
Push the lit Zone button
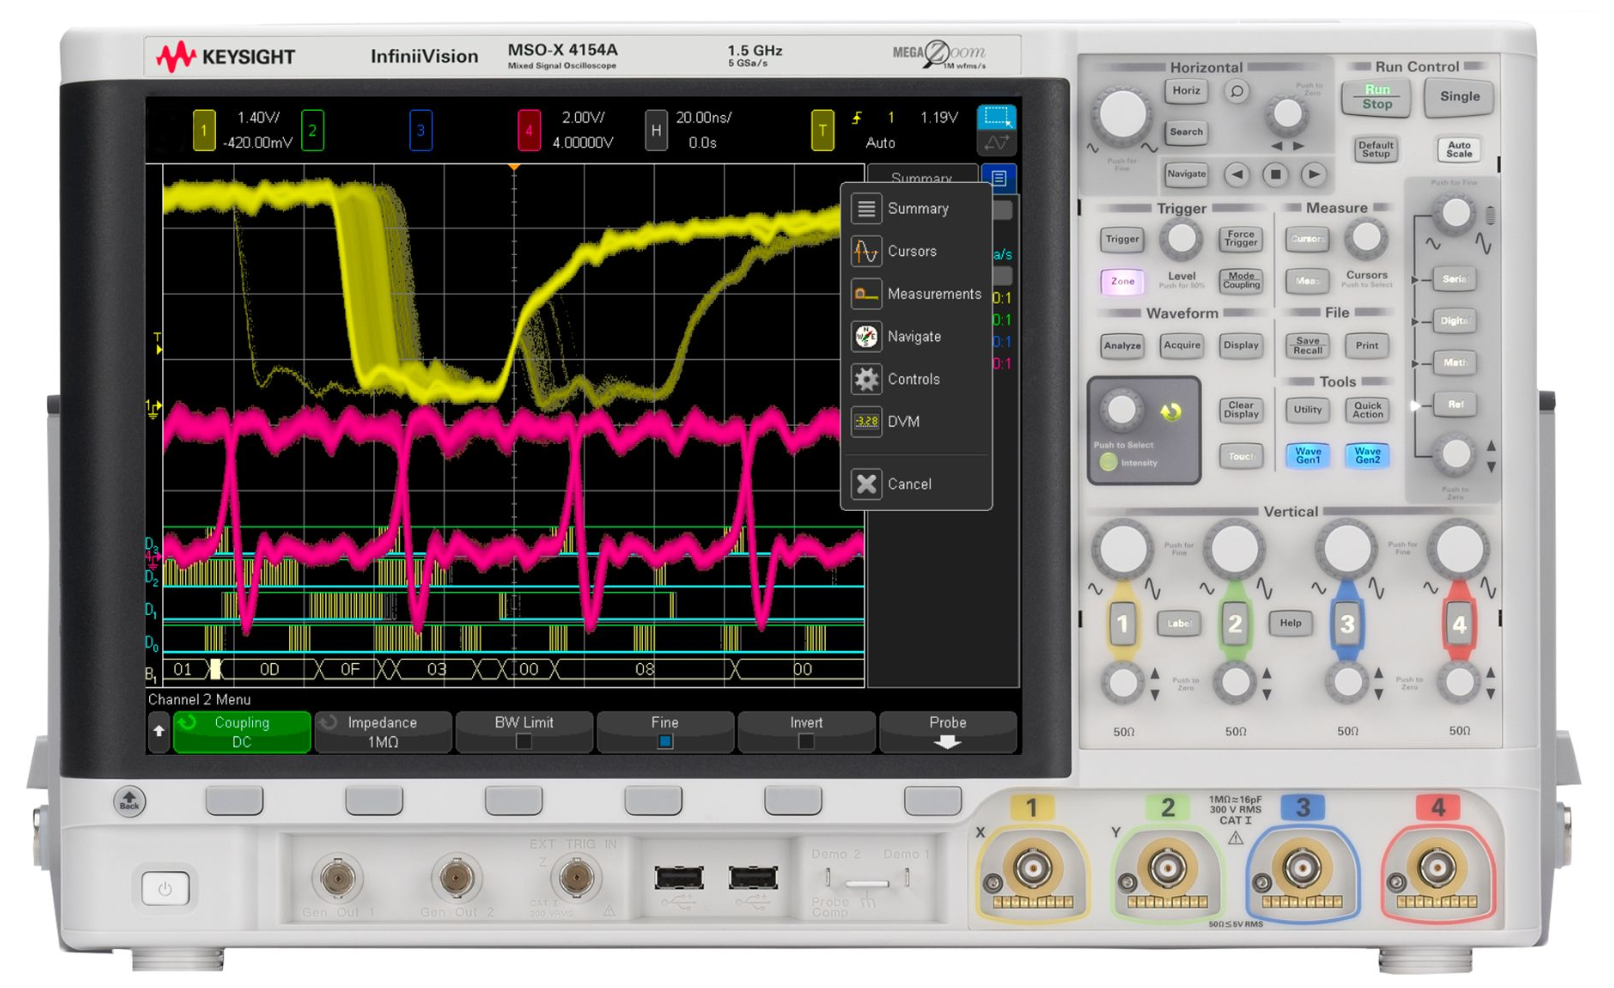pyautogui.click(x=1122, y=281)
